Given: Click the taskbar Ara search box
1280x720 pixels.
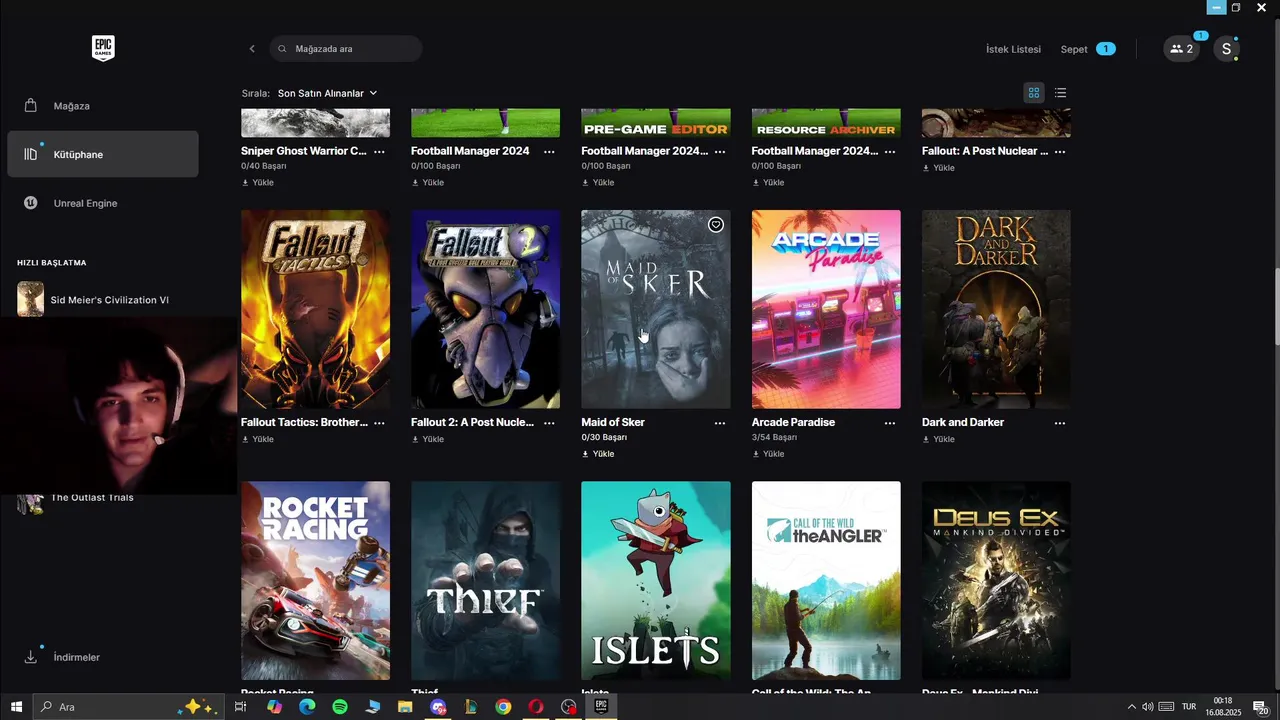Looking at the screenshot, I should [x=128, y=707].
